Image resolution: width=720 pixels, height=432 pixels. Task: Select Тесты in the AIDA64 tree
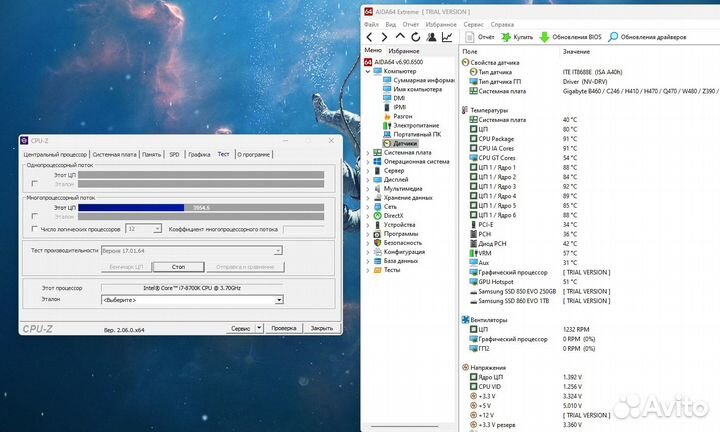point(392,270)
